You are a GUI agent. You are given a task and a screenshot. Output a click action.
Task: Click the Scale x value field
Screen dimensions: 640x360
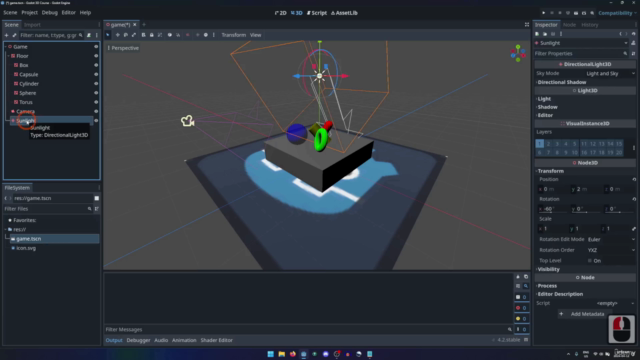(x=553, y=229)
